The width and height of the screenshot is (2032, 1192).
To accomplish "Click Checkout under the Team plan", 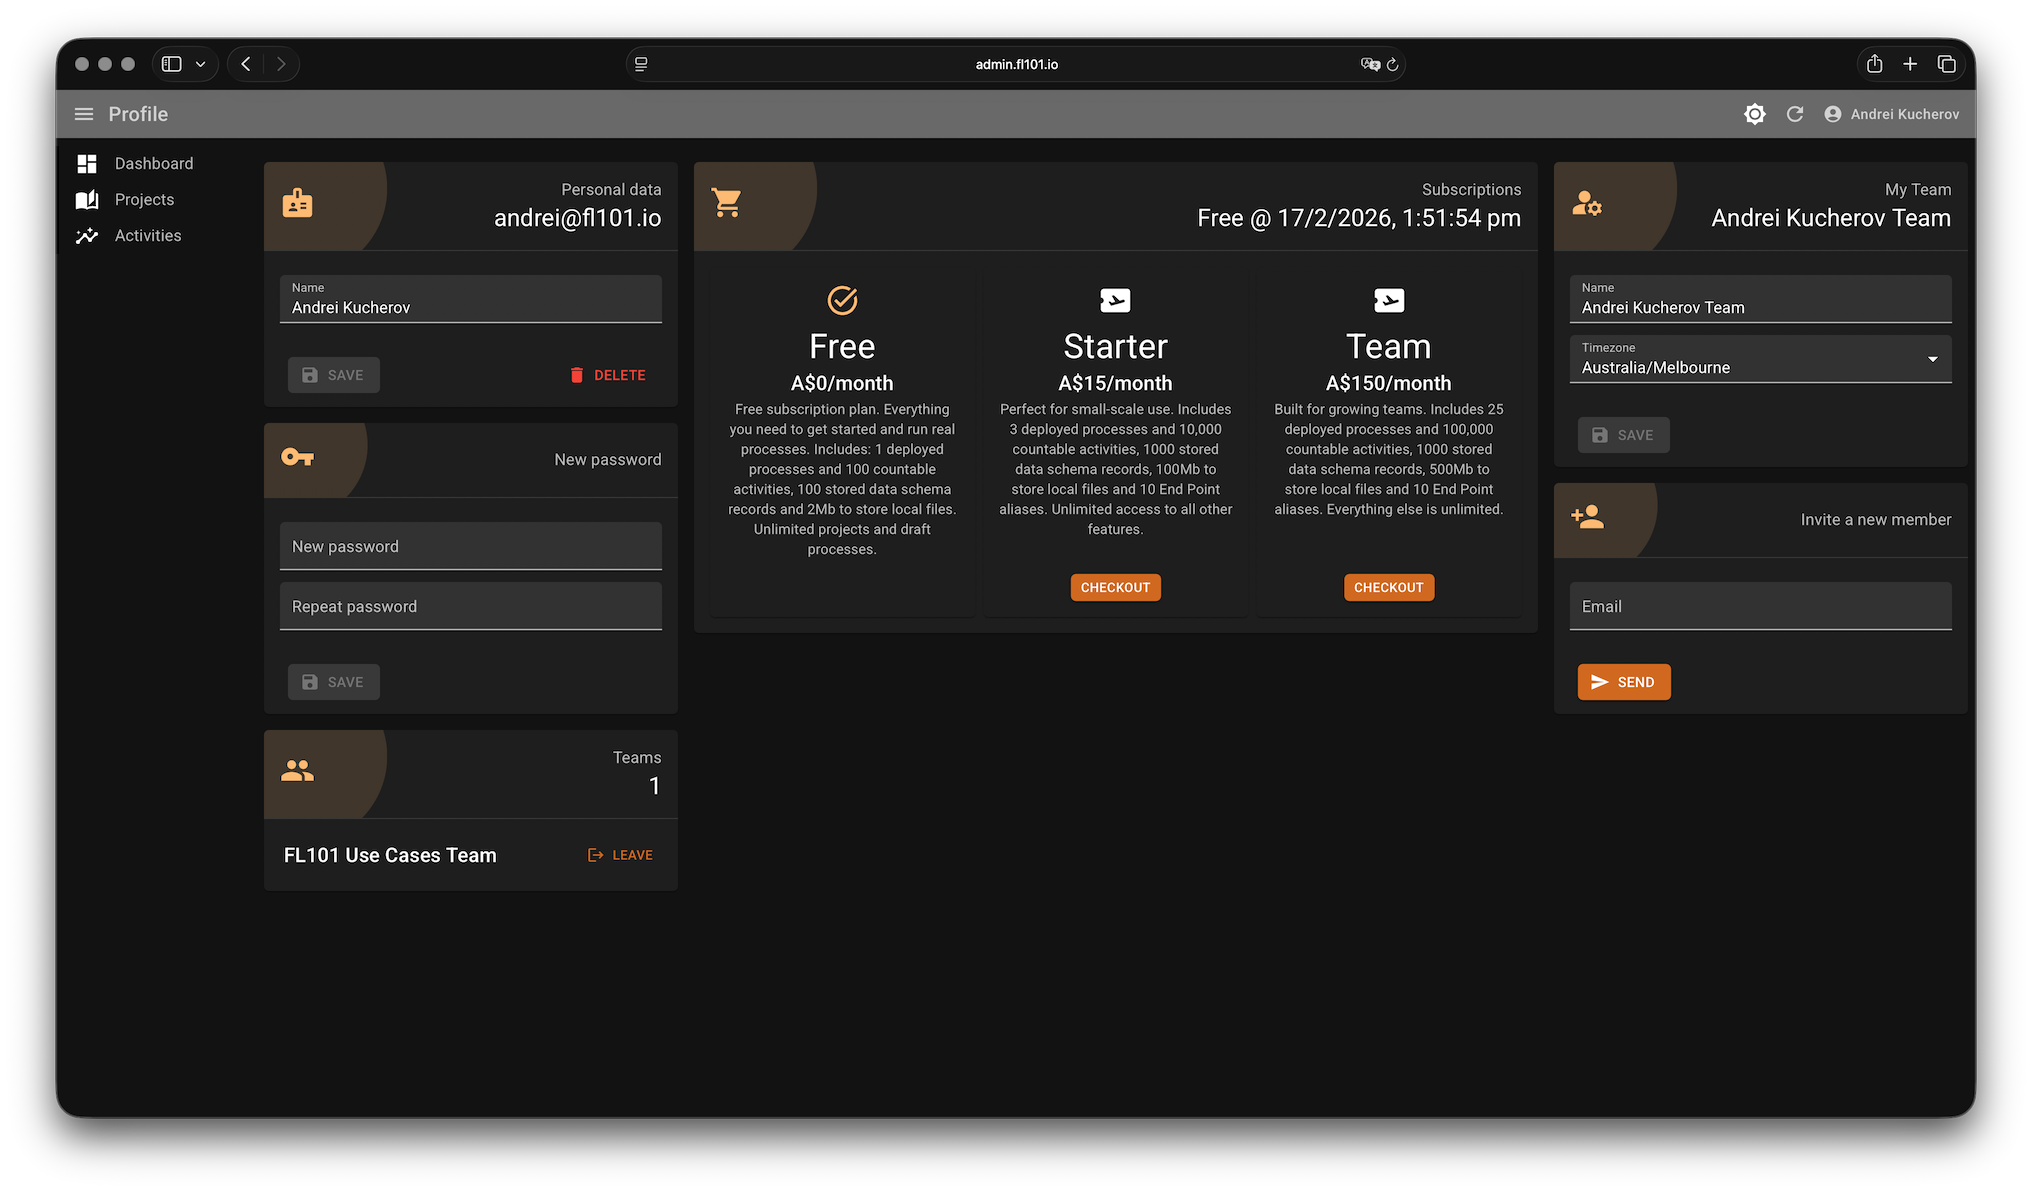I will [x=1388, y=587].
